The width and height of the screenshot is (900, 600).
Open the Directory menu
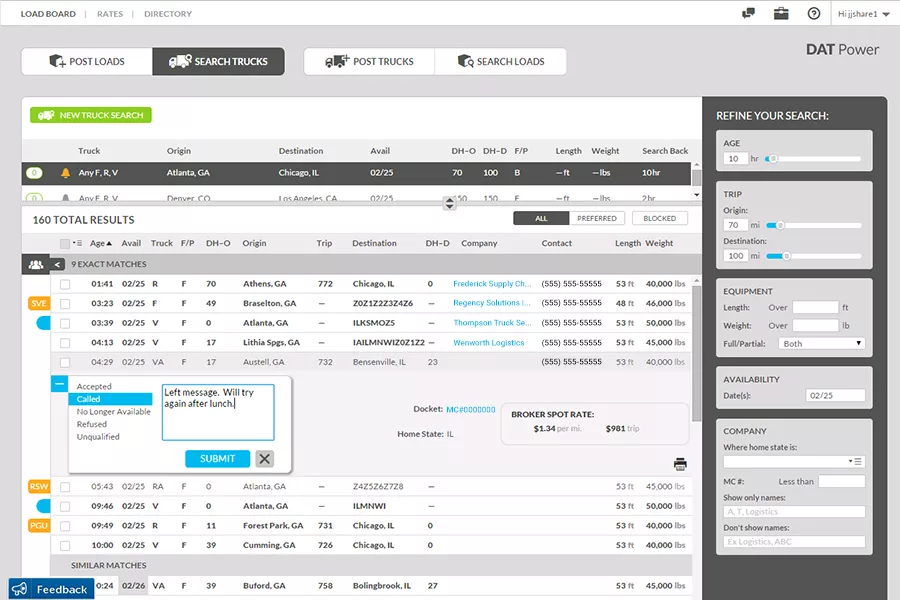coord(168,14)
